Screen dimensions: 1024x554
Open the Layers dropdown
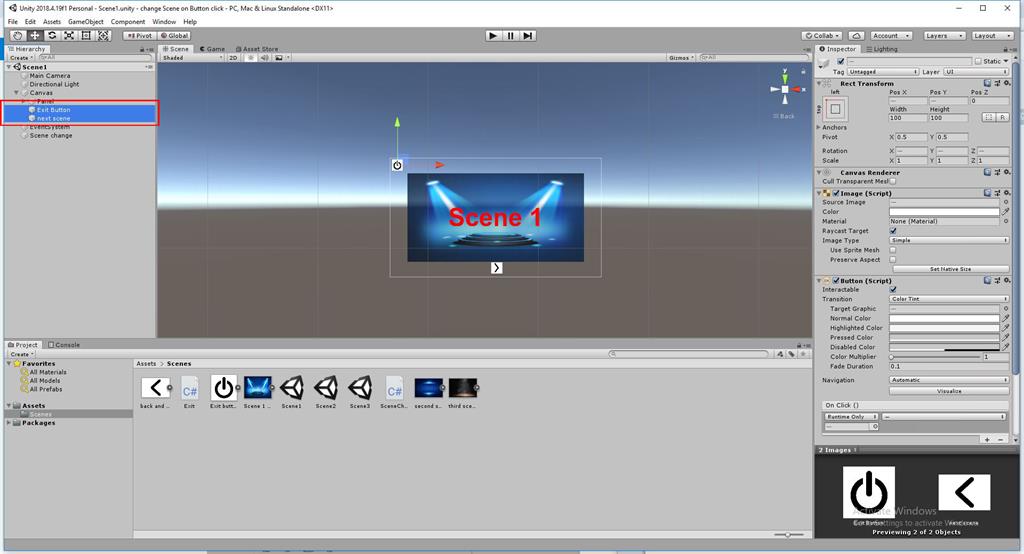(x=944, y=36)
